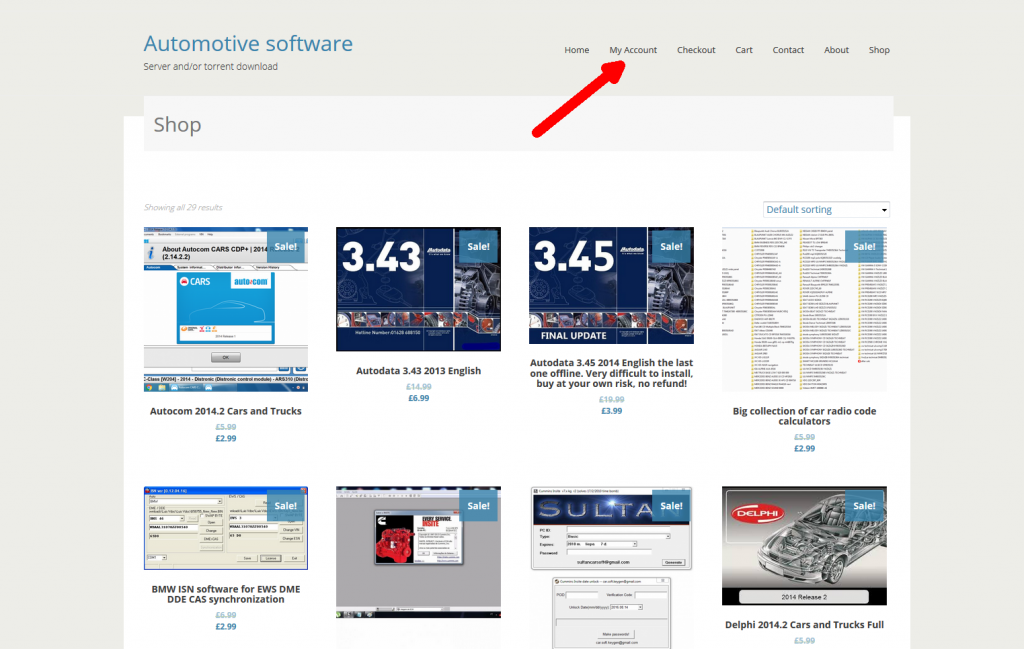Open the Autodata 3.43 2013 English product
The width and height of the screenshot is (1024, 649).
[418, 370]
